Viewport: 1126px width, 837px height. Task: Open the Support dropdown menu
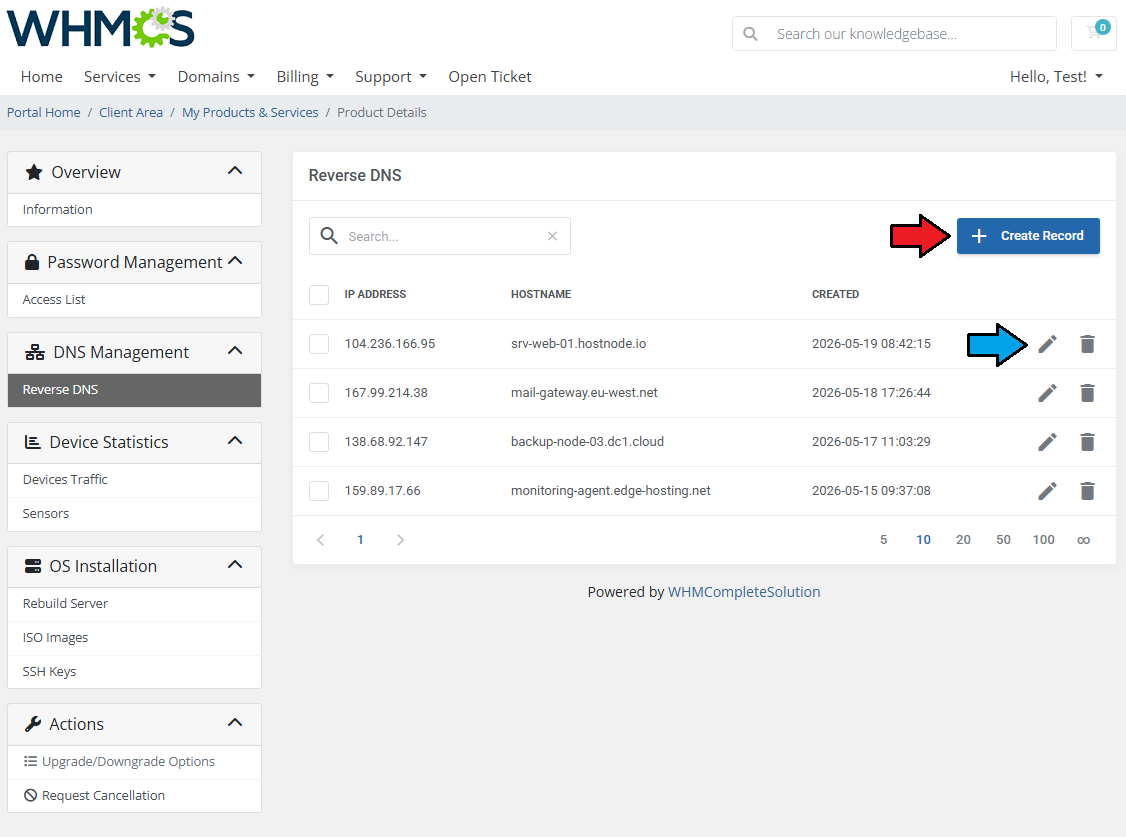point(391,77)
